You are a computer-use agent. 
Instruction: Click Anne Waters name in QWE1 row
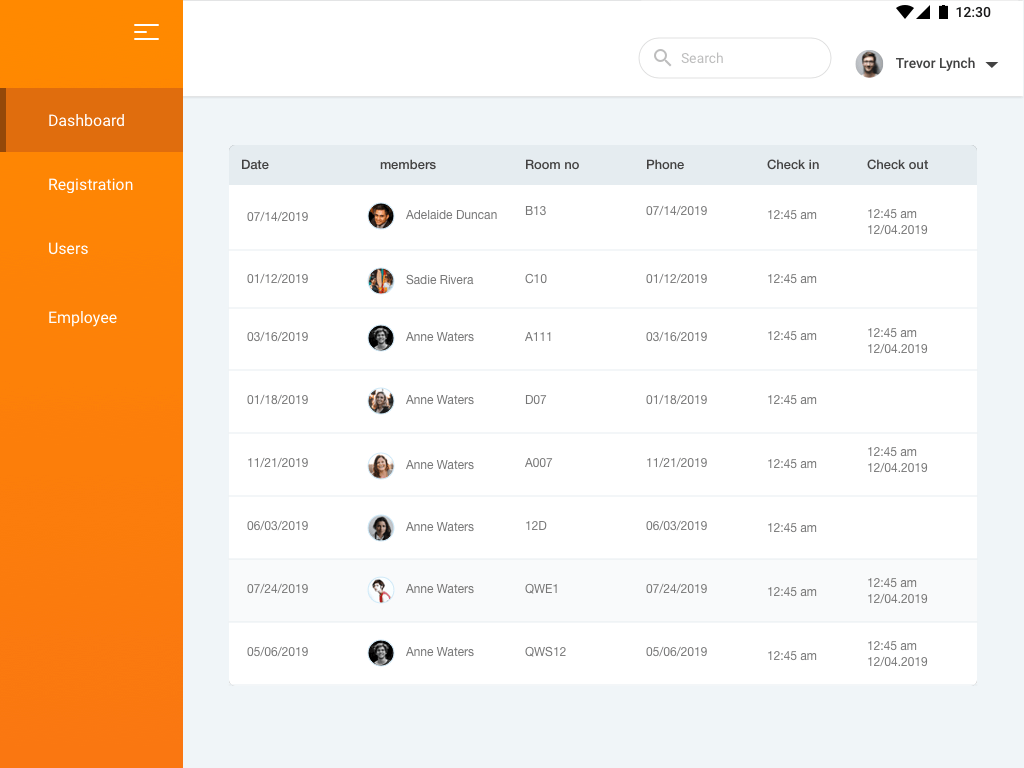point(440,589)
